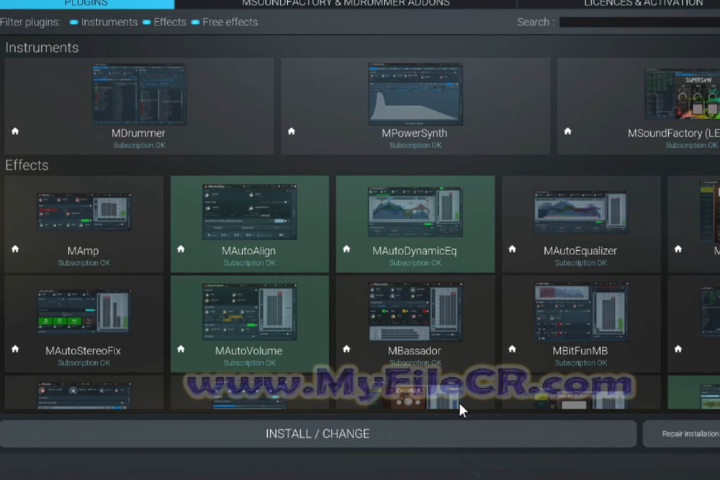720x480 pixels.
Task: Open the home icon on MSoundFactory card
Action: pyautogui.click(x=568, y=131)
